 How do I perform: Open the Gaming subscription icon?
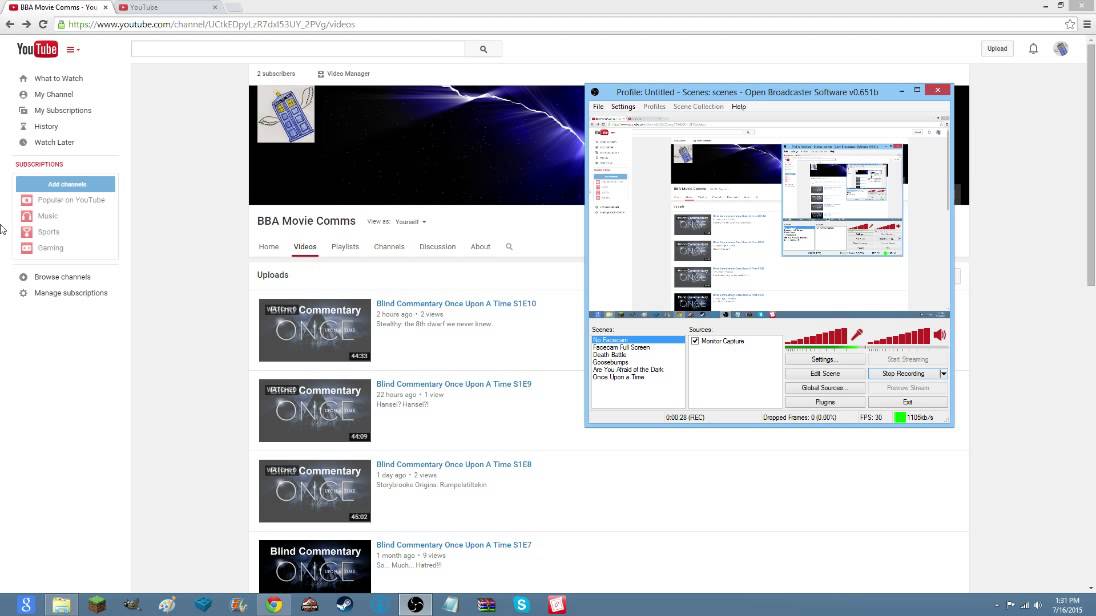point(27,248)
